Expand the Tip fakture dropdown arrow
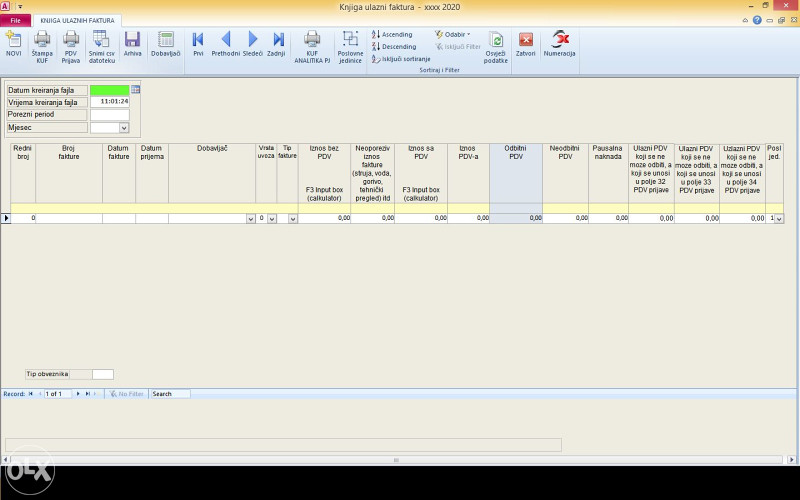This screenshot has height=500, width=800. pos(292,218)
